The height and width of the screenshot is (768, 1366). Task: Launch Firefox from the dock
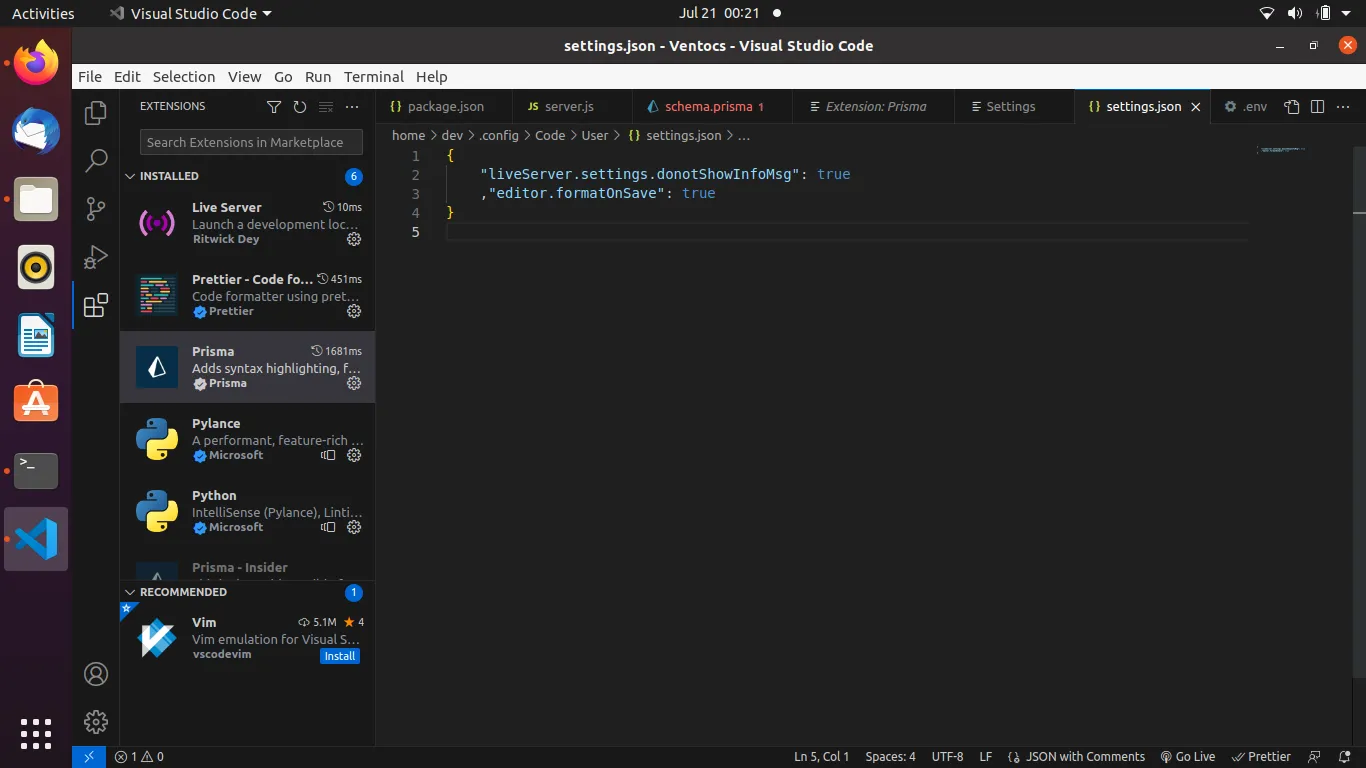tap(36, 63)
